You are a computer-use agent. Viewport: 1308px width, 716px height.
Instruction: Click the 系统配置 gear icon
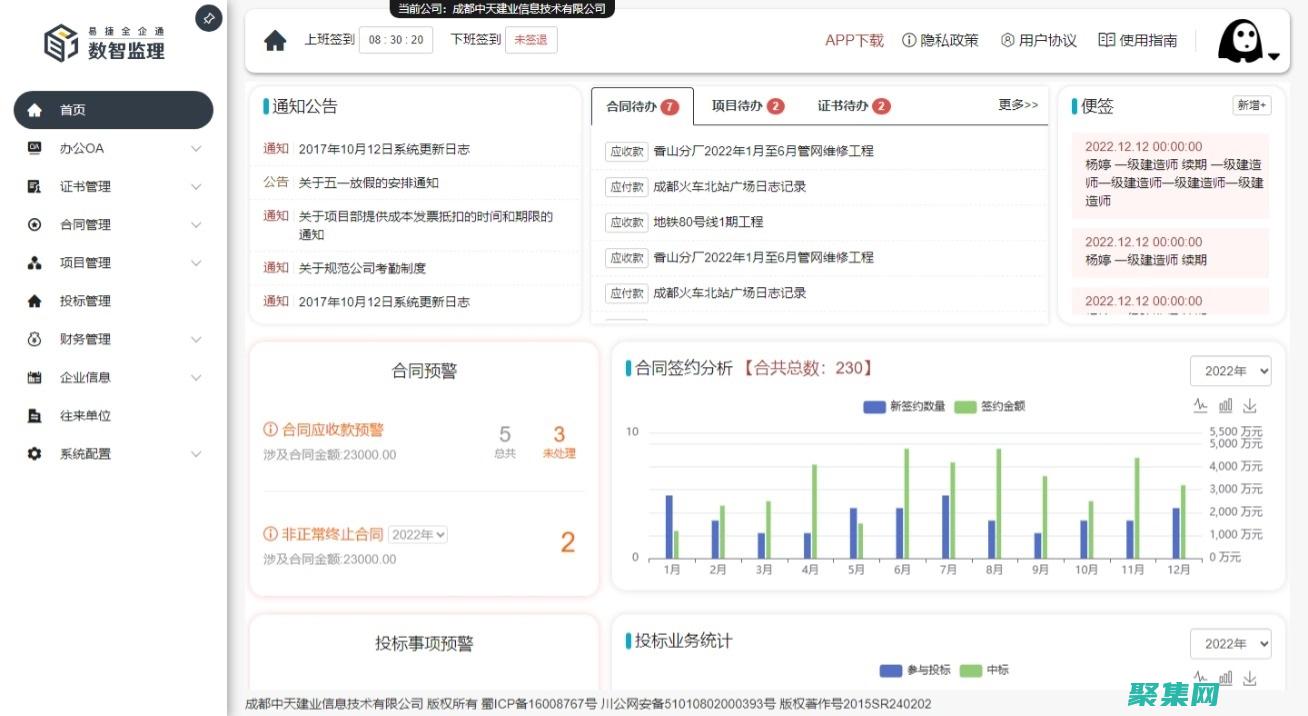[x=35, y=454]
